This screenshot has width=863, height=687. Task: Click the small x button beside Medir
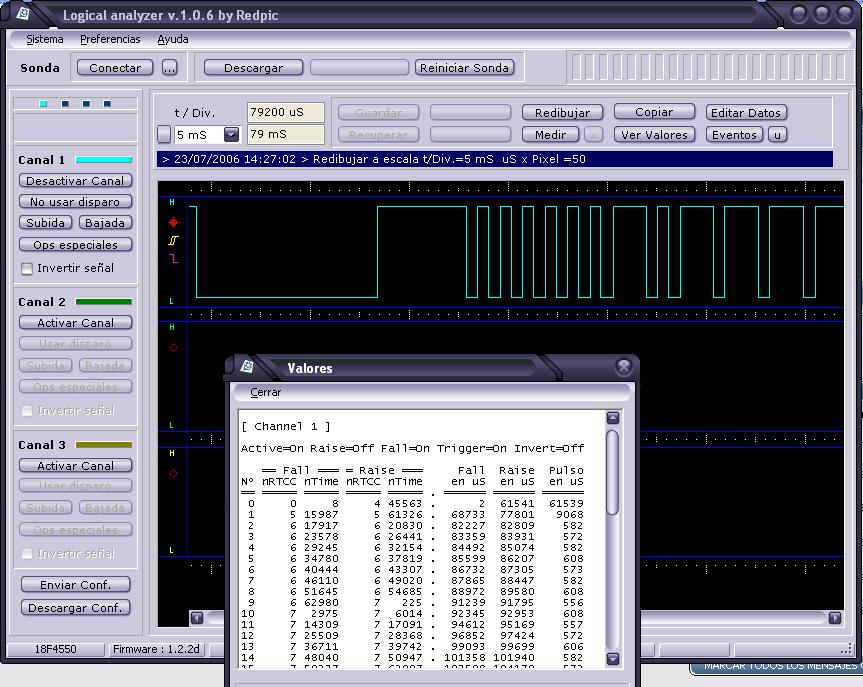tap(593, 135)
